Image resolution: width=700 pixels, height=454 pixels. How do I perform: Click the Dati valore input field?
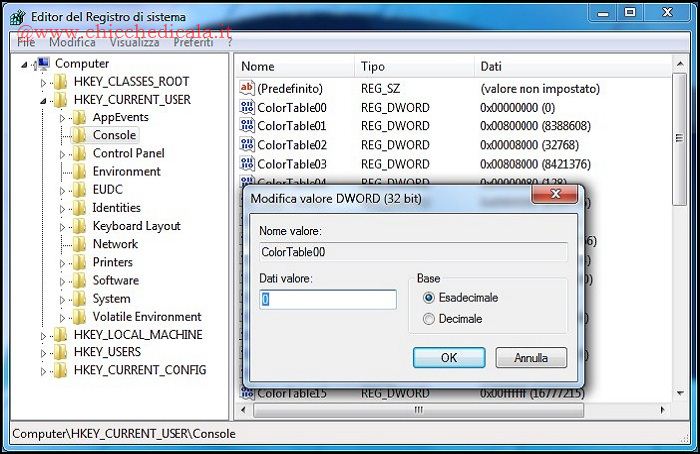point(328,299)
